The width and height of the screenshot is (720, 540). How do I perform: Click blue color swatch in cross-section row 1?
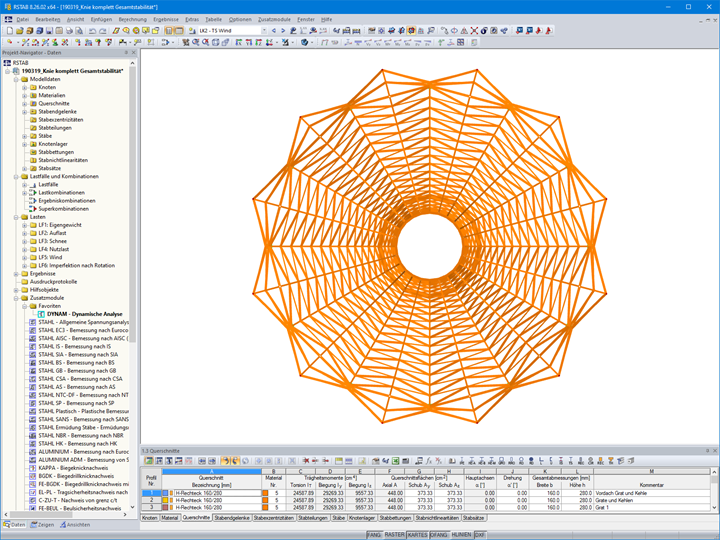coord(165,493)
